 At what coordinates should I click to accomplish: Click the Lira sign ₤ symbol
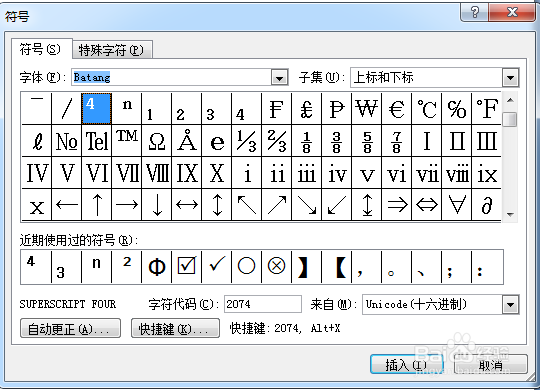[x=307, y=109]
